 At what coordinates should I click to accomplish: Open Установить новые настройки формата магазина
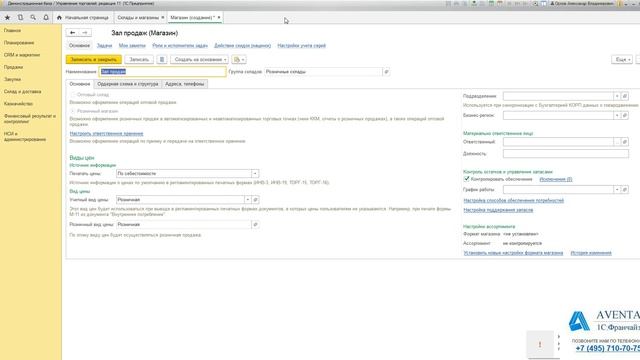click(513, 253)
